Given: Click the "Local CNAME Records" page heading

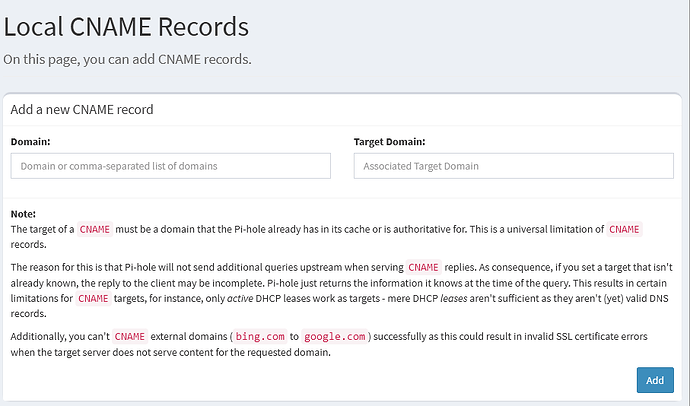Looking at the screenshot, I should pos(125,26).
